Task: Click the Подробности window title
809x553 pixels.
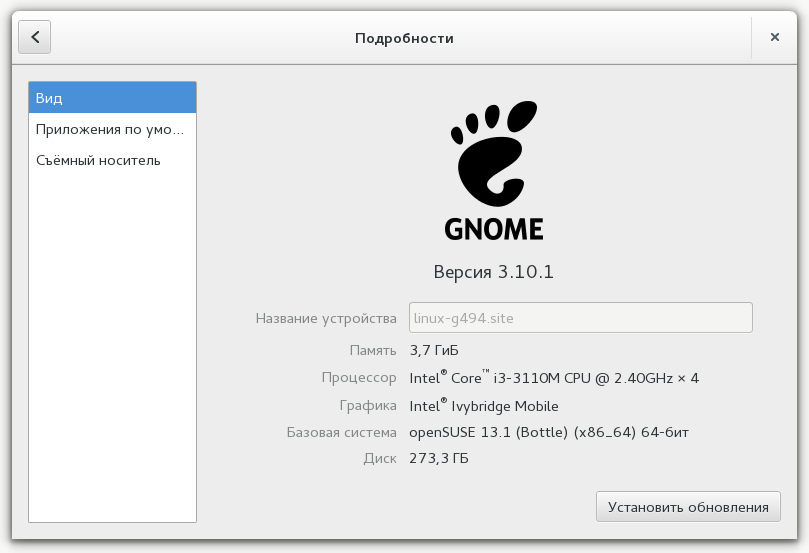Action: pyautogui.click(x=404, y=38)
